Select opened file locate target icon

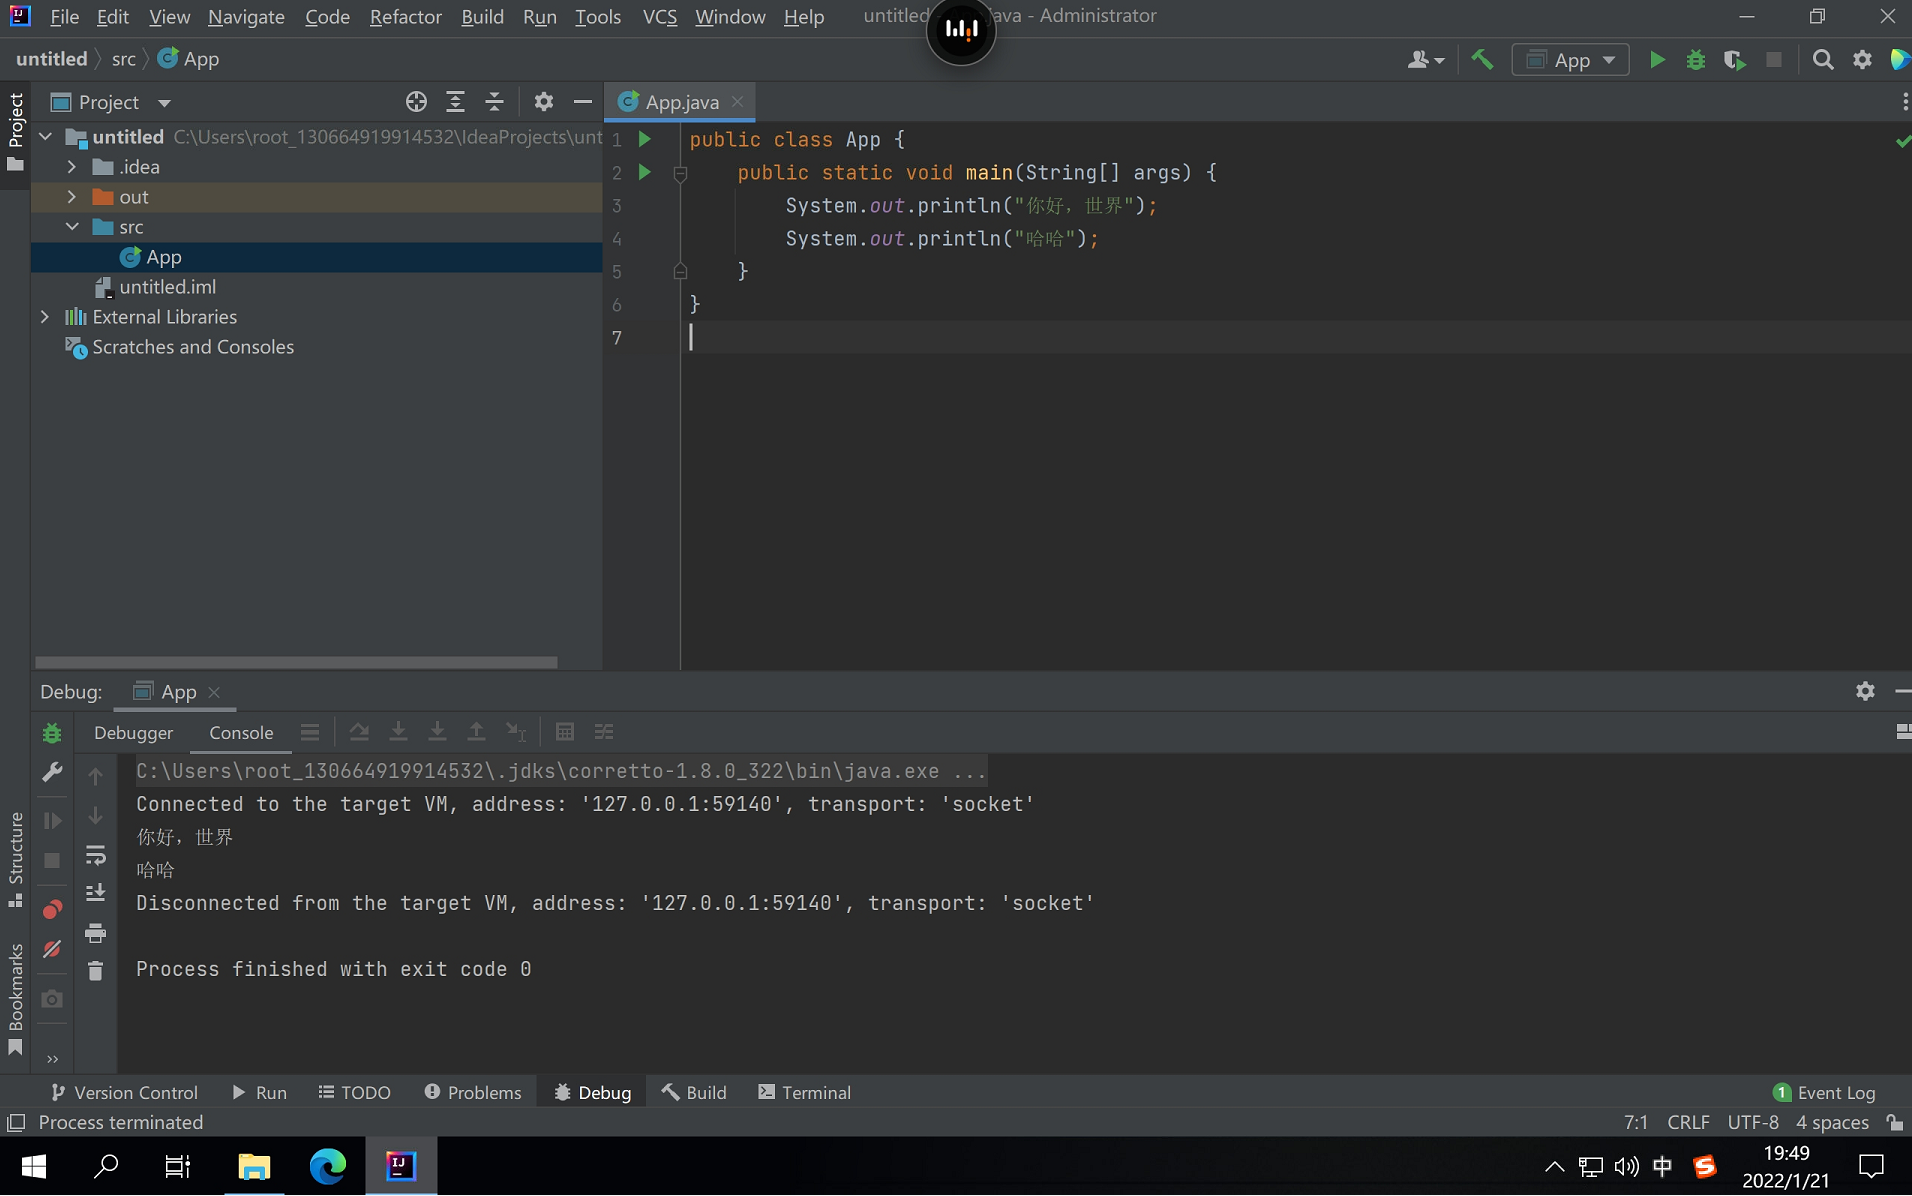click(x=416, y=102)
